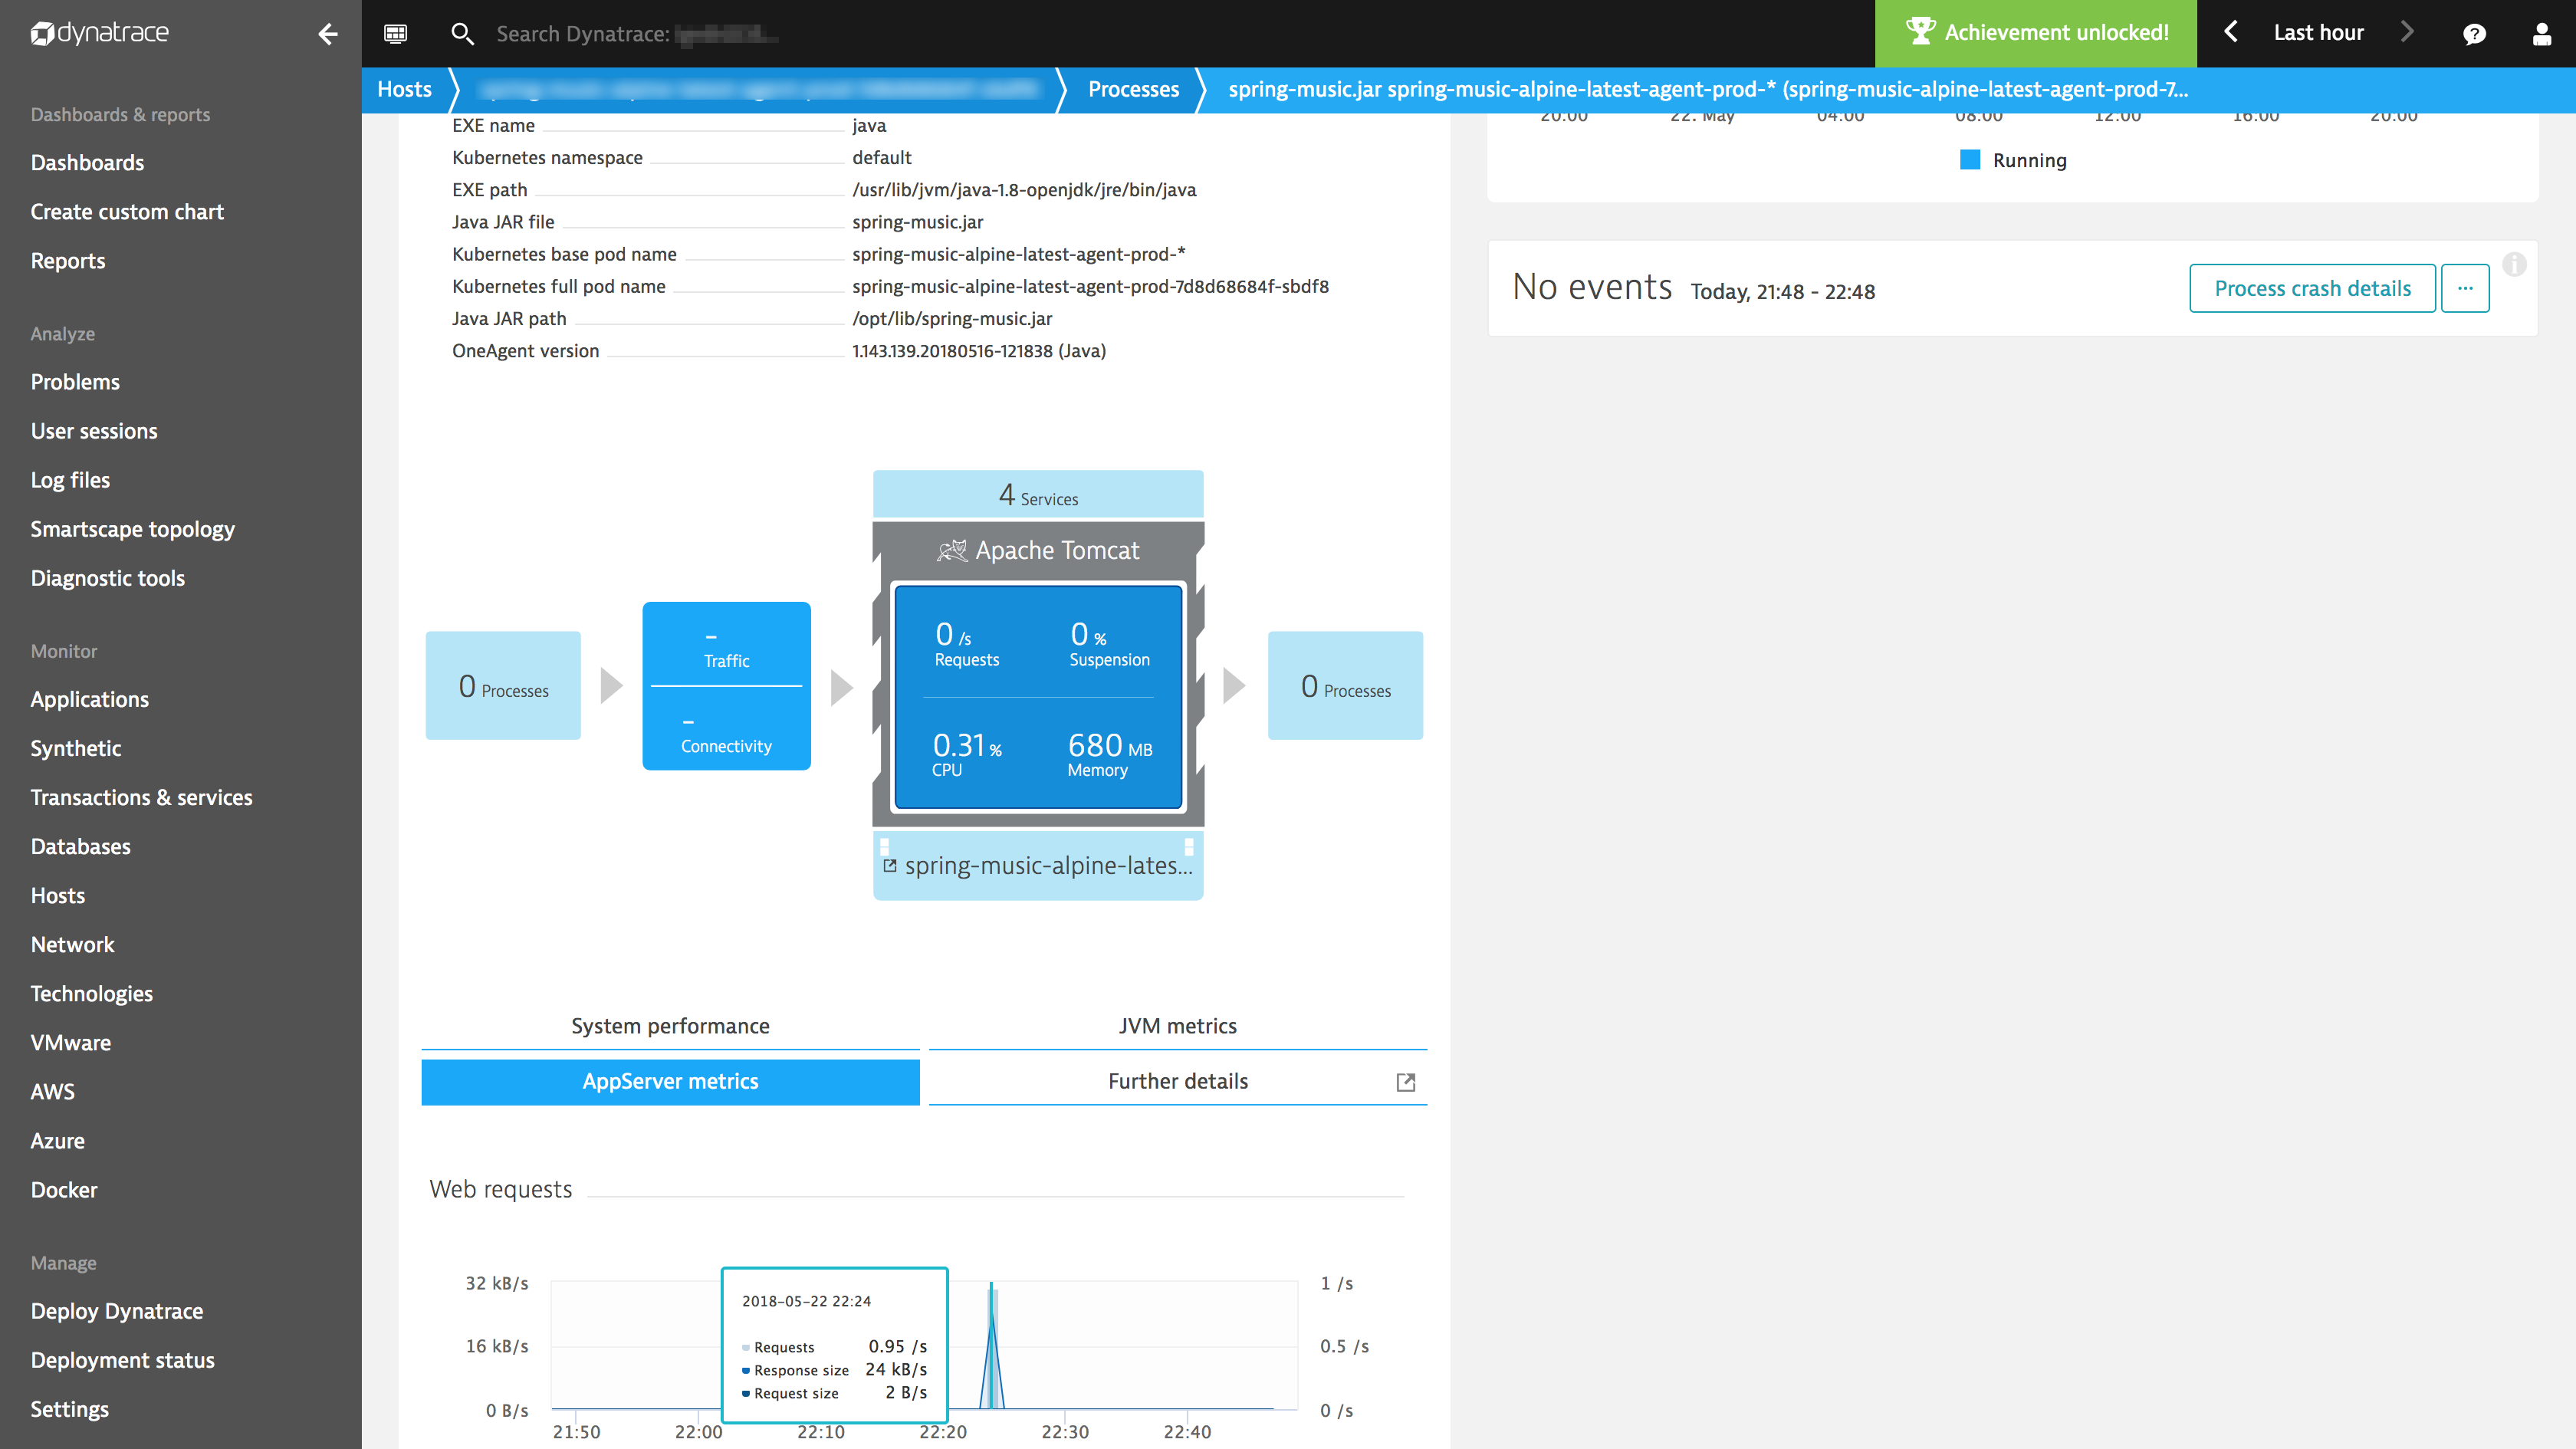2576x1449 pixels.
Task: Click the Requests legend swatch in tooltip
Action: (746, 1348)
